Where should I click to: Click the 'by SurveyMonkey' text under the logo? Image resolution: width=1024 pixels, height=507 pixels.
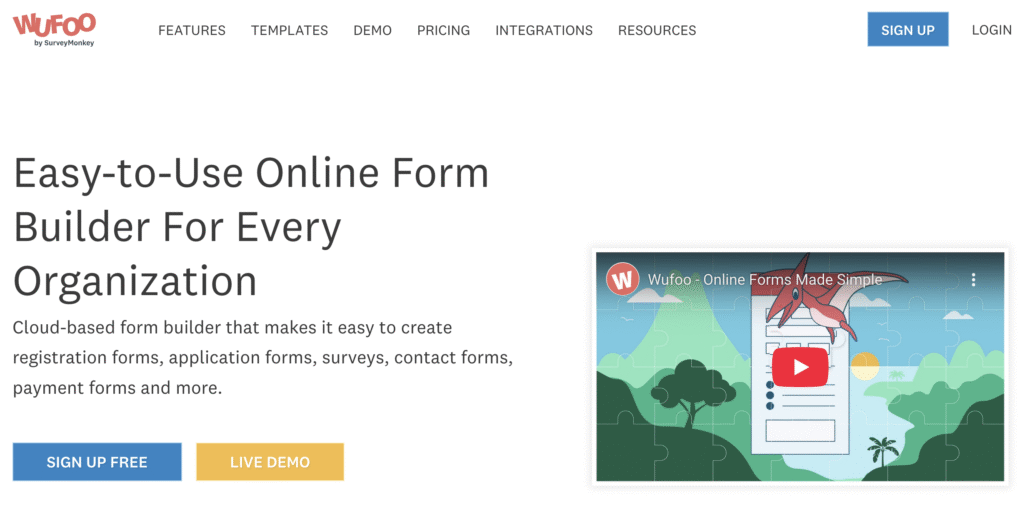65,42
